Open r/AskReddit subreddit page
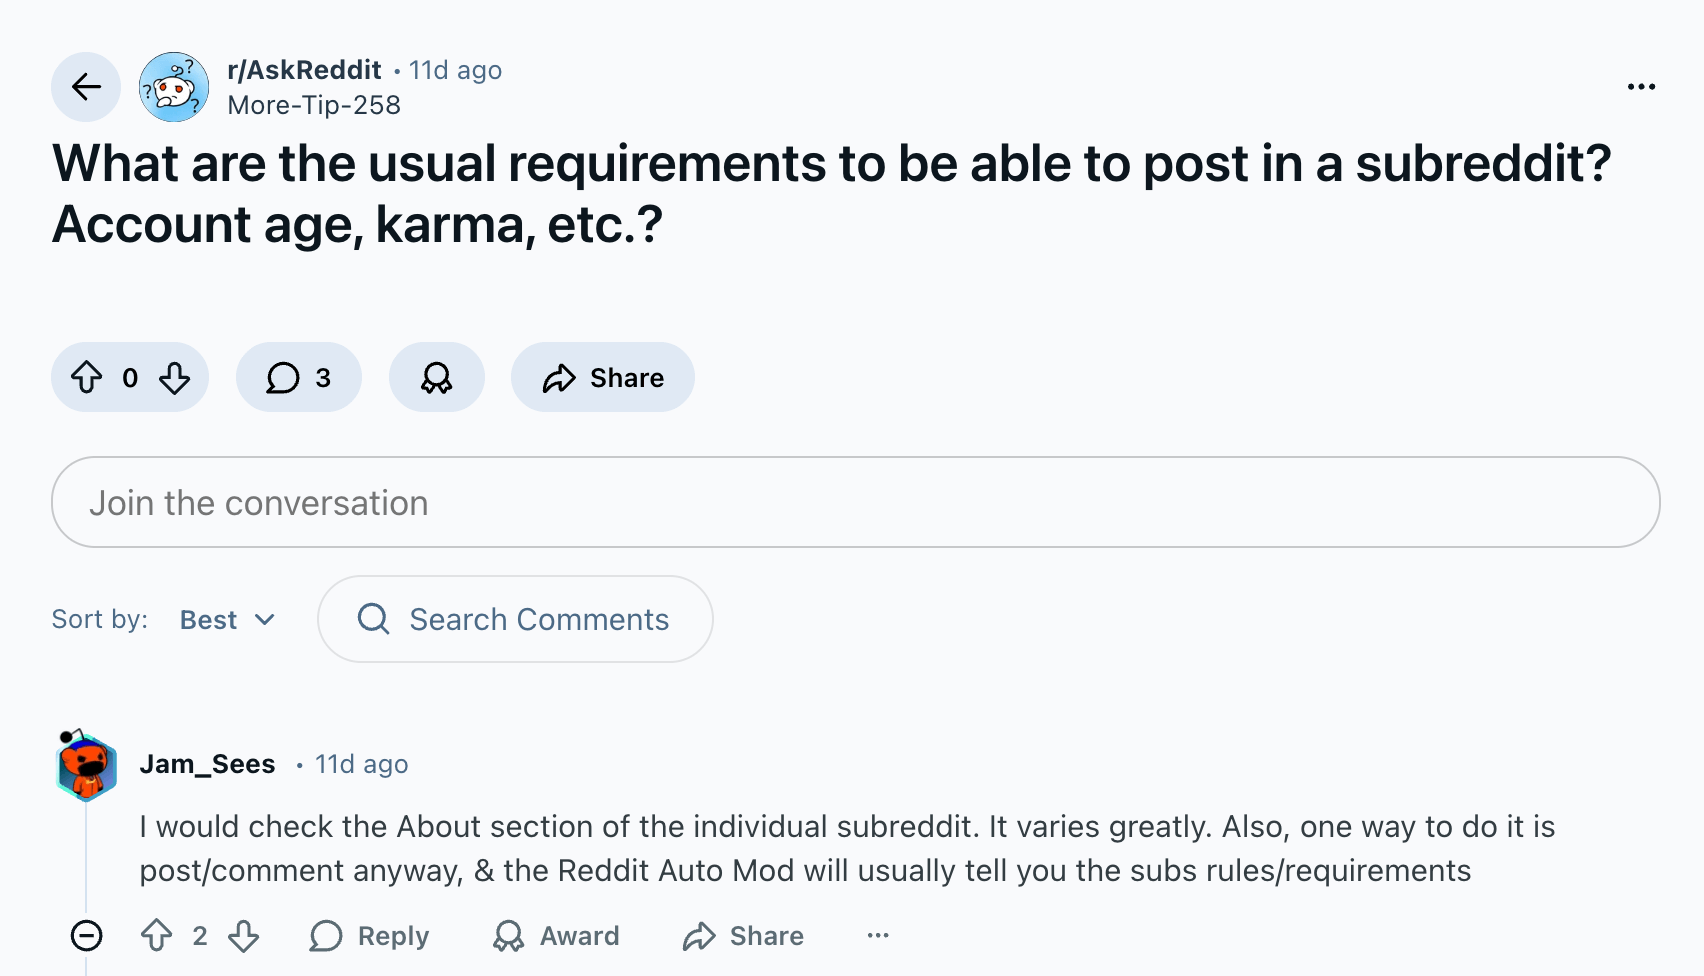This screenshot has width=1704, height=976. click(303, 70)
